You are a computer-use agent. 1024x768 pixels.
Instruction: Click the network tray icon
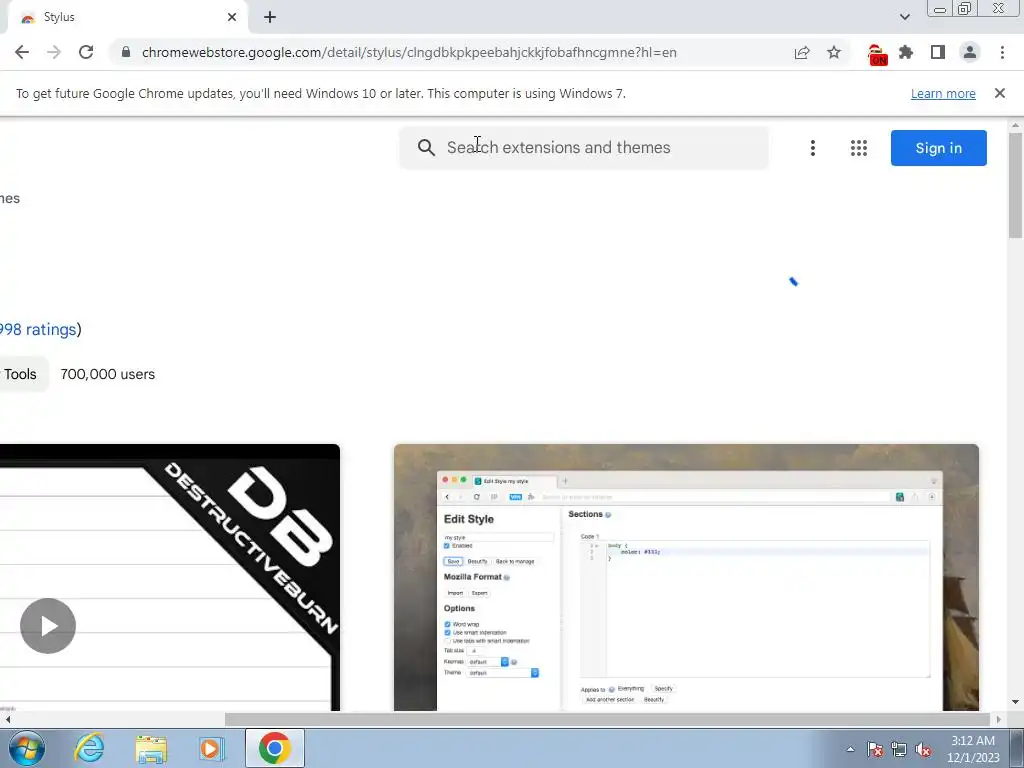pos(899,749)
